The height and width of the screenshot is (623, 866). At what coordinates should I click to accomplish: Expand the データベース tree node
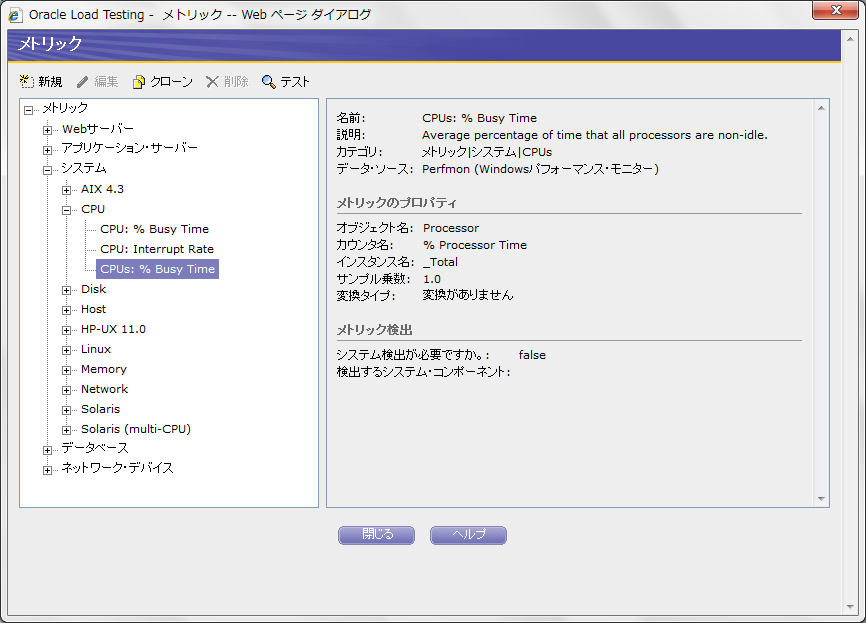[48, 448]
